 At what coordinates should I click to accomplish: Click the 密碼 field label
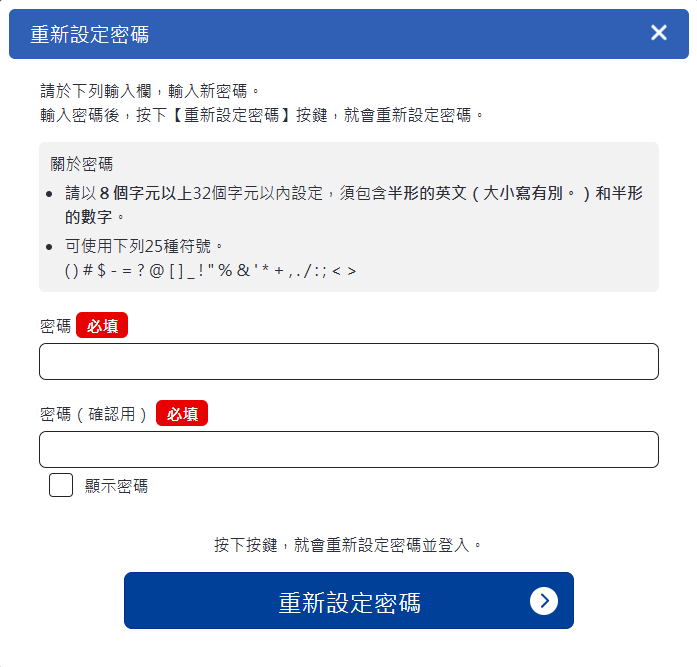click(56, 326)
